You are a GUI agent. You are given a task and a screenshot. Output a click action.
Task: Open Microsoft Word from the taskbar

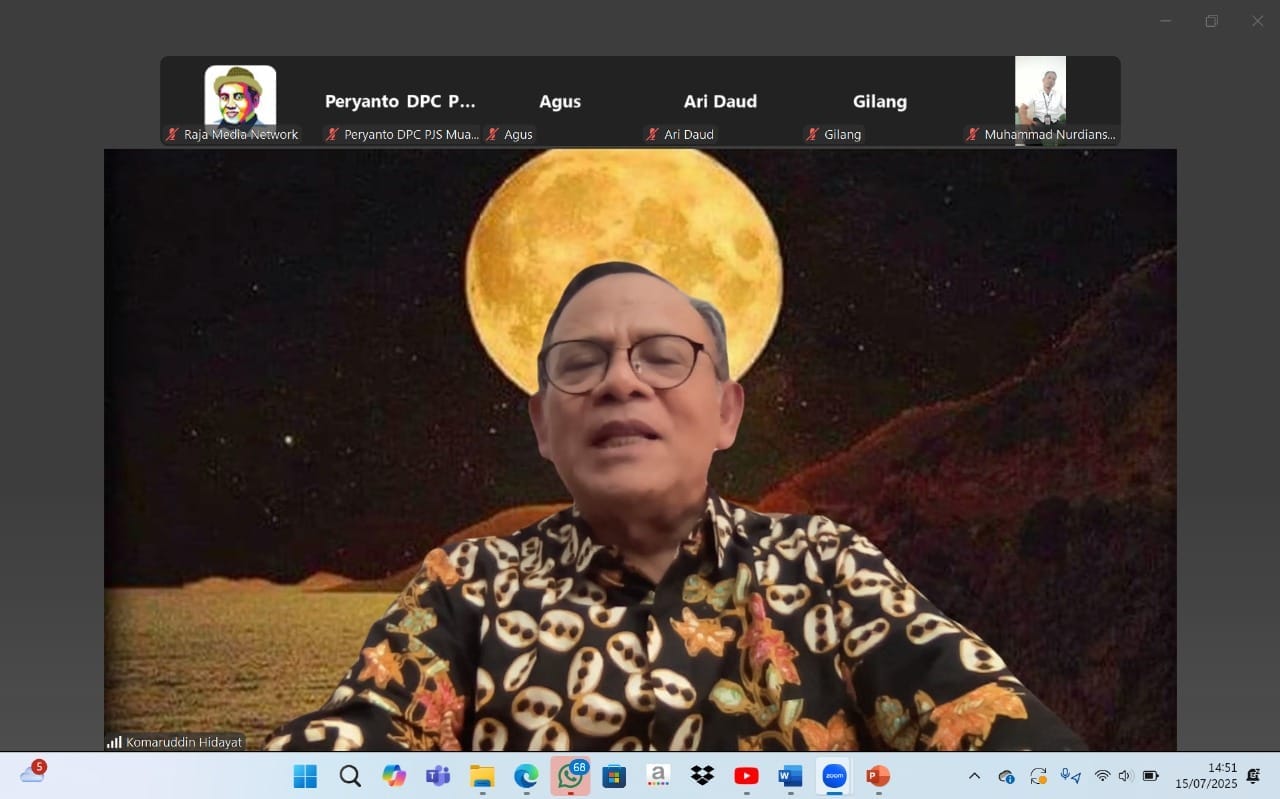(x=789, y=775)
